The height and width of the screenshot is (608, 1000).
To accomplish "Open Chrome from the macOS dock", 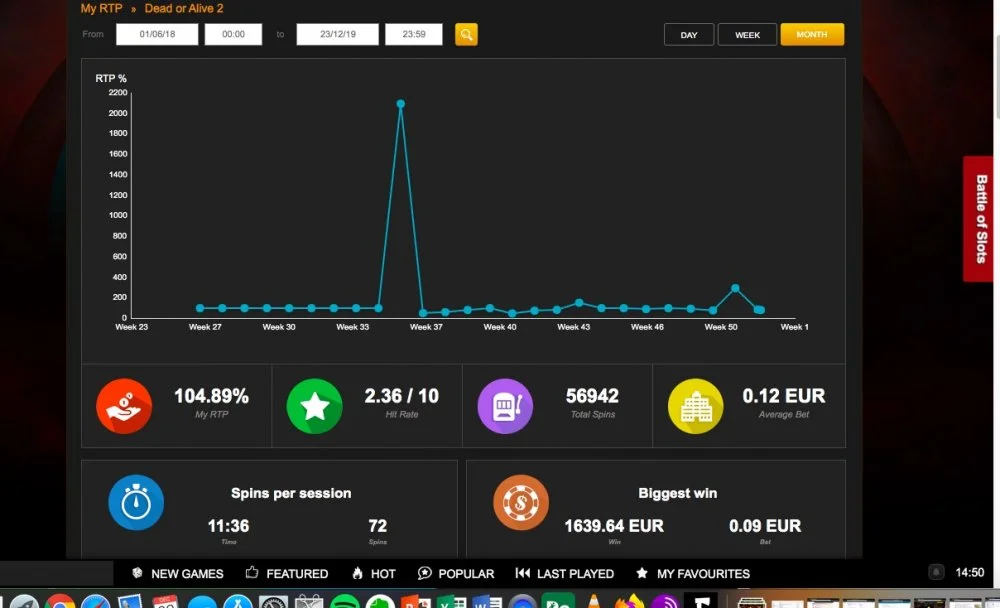I will pos(59,601).
